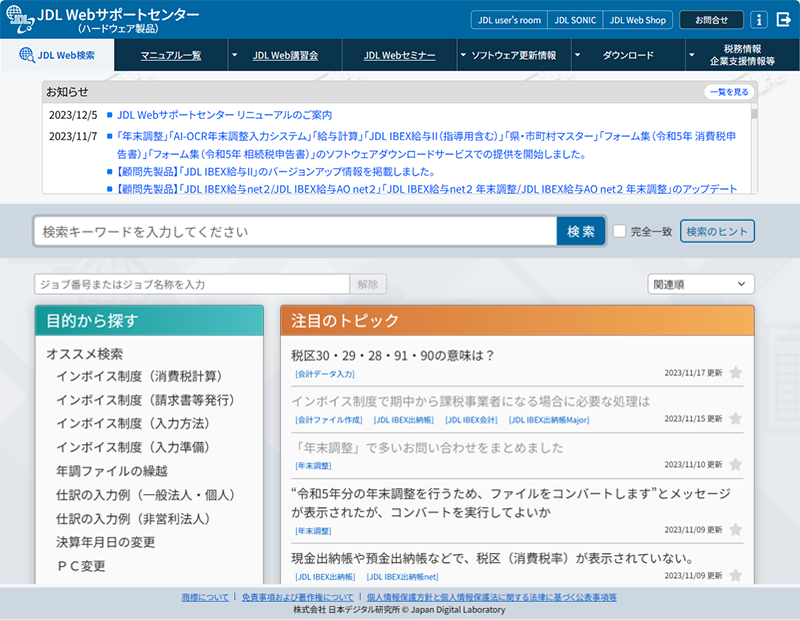Screen dimensions: 800x620
Task: Select インボイス制度（消費税計算）
Action: (139, 376)
